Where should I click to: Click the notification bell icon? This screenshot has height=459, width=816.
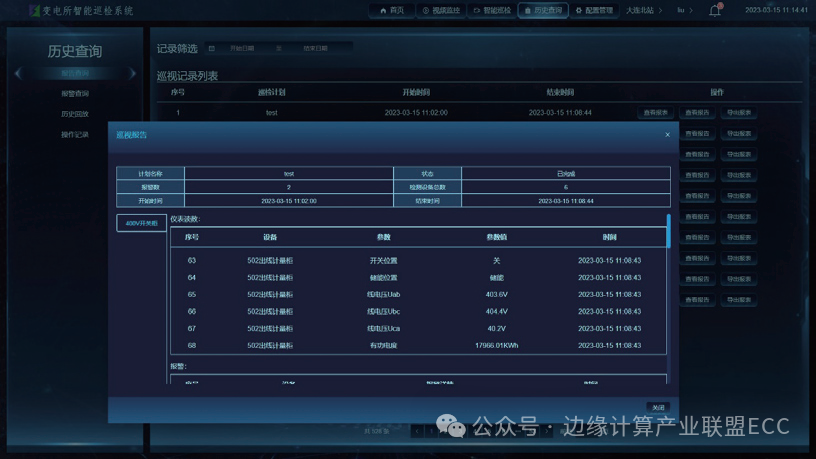pyautogui.click(x=716, y=10)
